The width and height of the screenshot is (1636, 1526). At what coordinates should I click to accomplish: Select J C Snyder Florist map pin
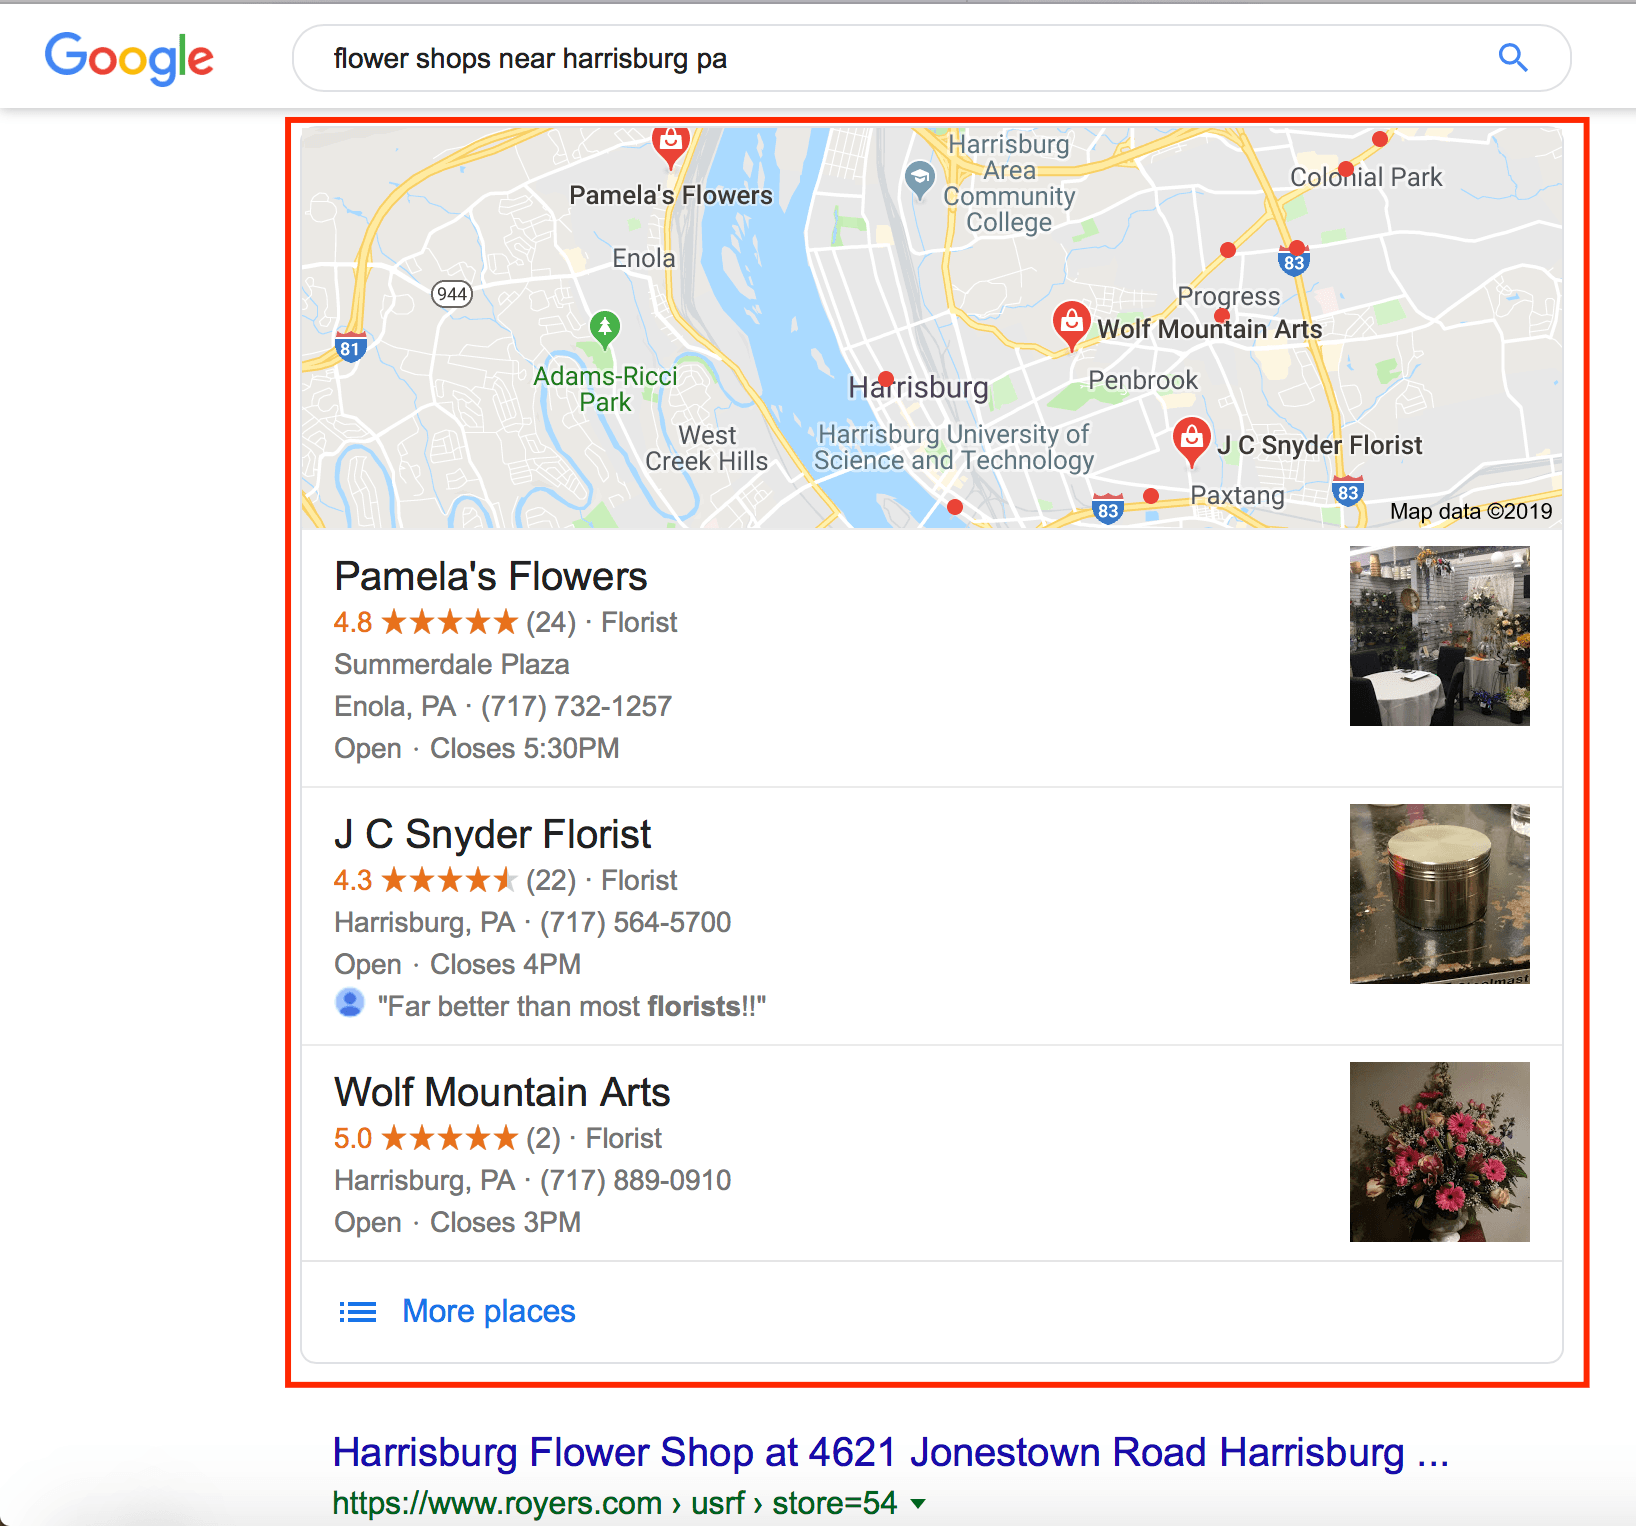[1191, 442]
